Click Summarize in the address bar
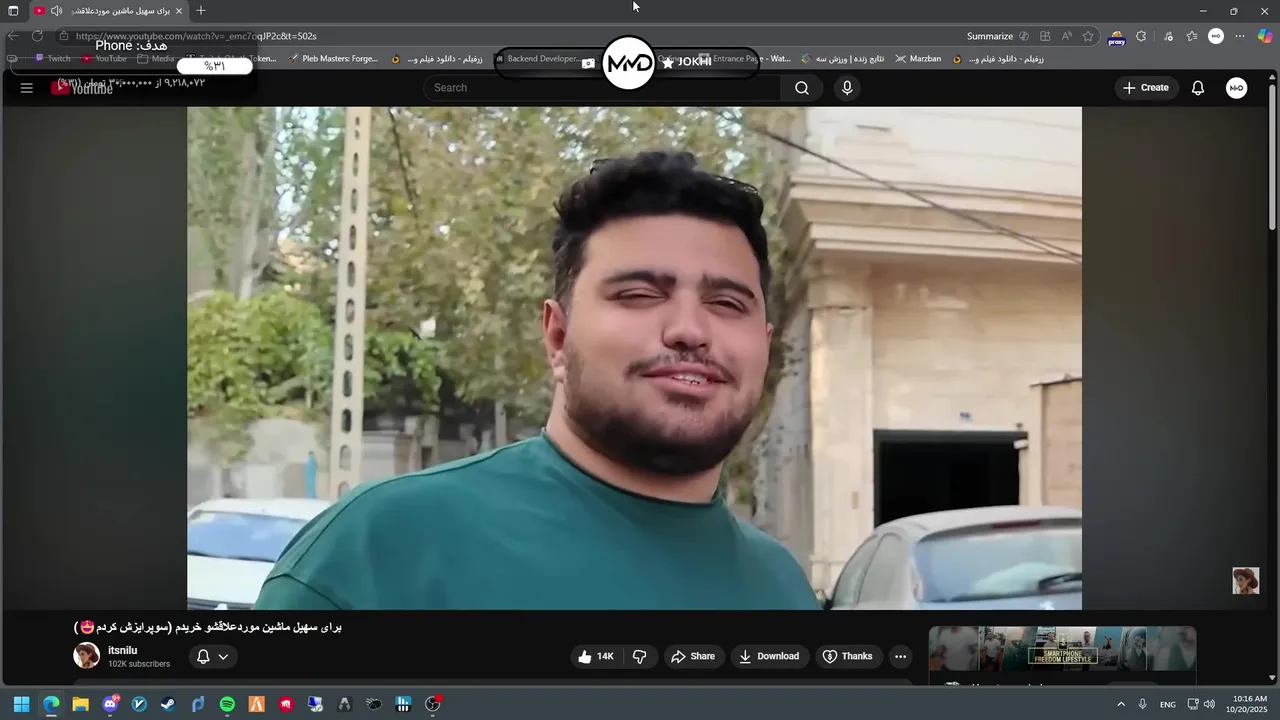 coord(990,36)
